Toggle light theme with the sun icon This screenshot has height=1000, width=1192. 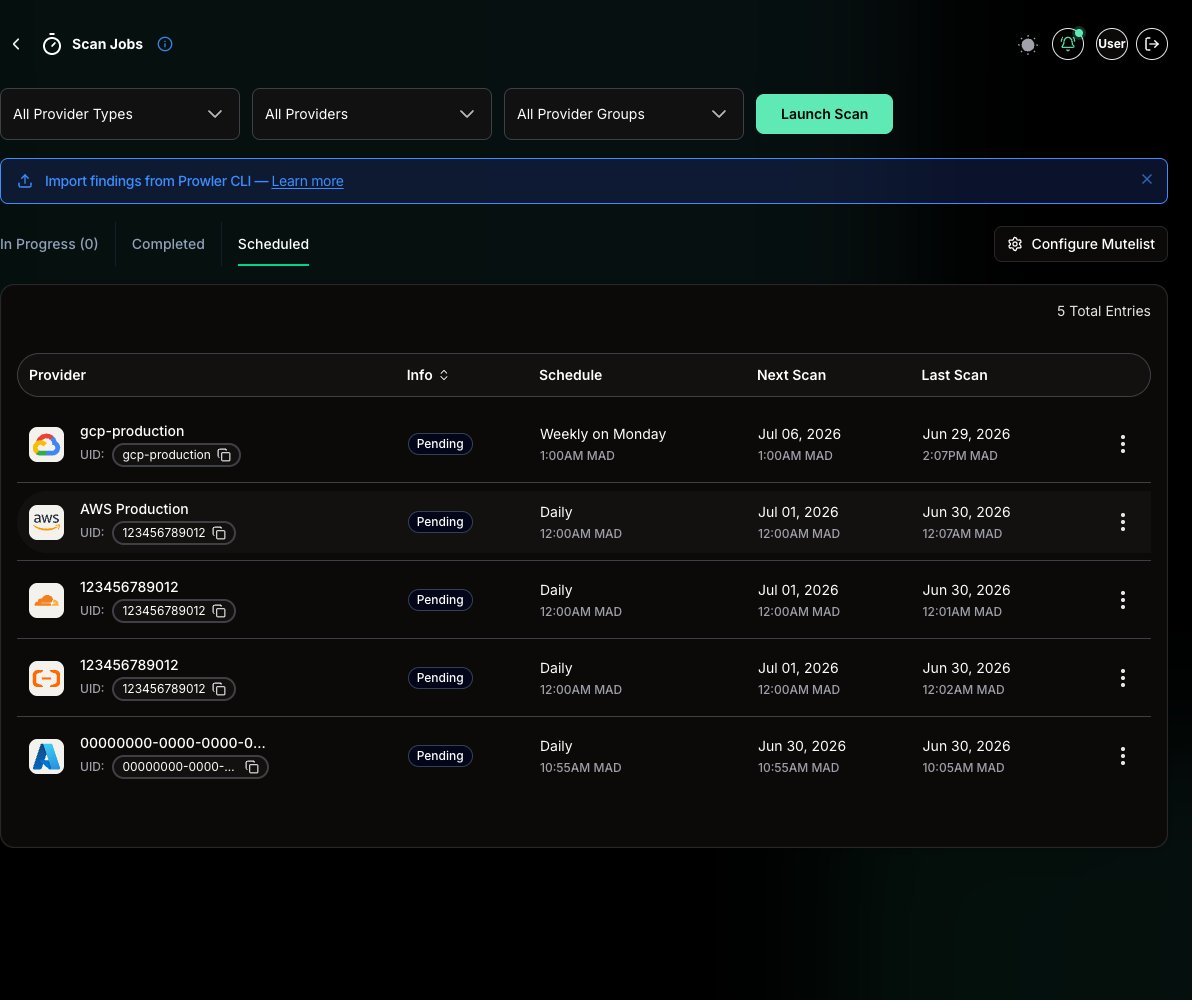1028,45
